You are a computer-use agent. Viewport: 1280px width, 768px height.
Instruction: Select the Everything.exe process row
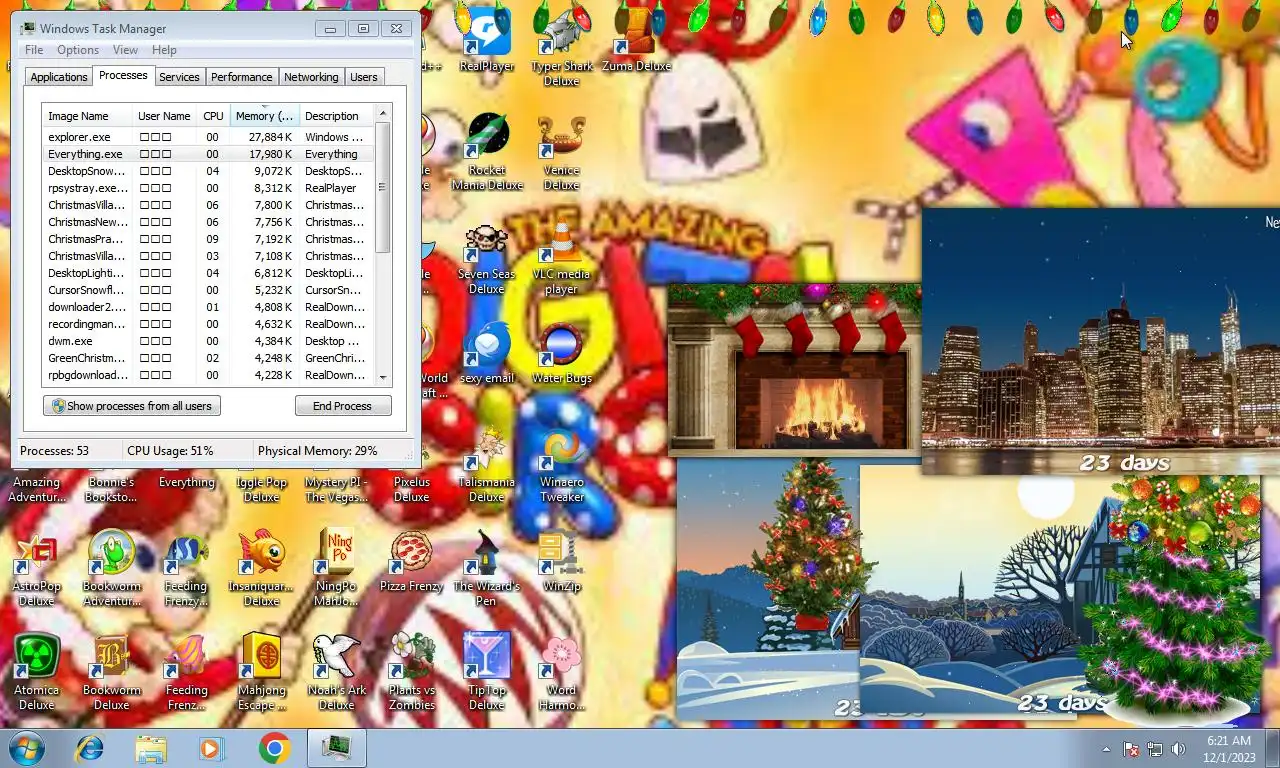tap(208, 154)
